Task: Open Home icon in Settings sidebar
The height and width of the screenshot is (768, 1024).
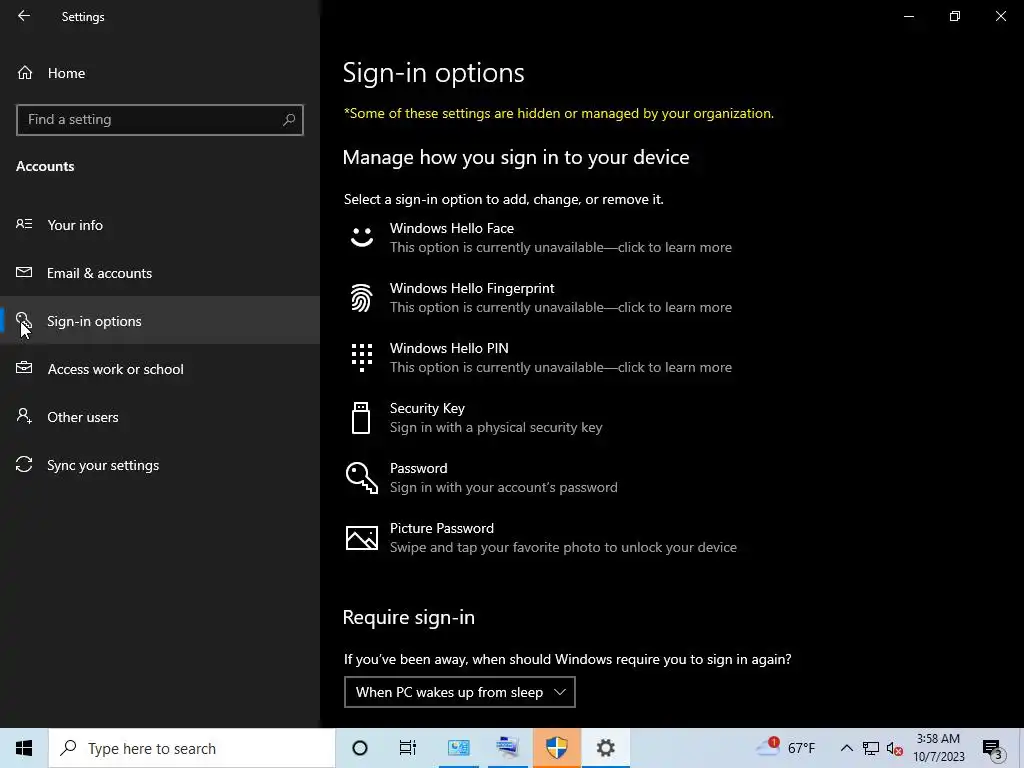Action: coord(25,73)
